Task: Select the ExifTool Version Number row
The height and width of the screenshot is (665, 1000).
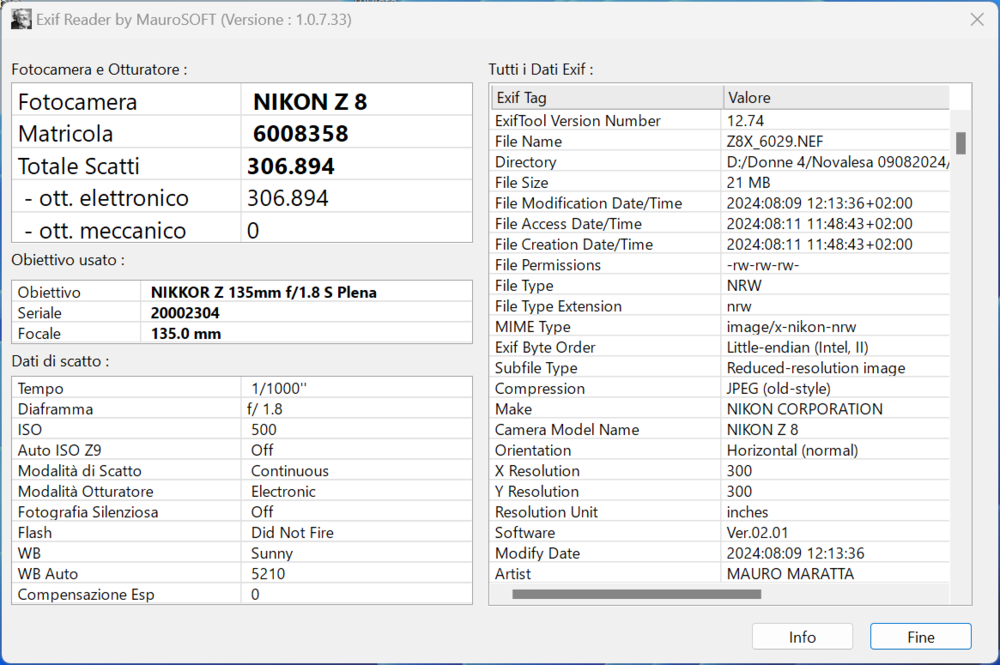Action: [x=721, y=121]
